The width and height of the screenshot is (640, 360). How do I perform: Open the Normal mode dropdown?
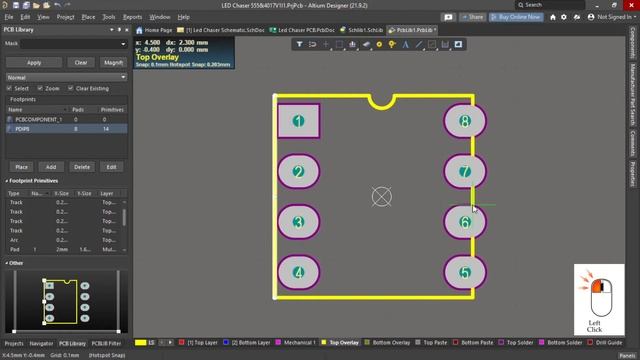(x=66, y=77)
